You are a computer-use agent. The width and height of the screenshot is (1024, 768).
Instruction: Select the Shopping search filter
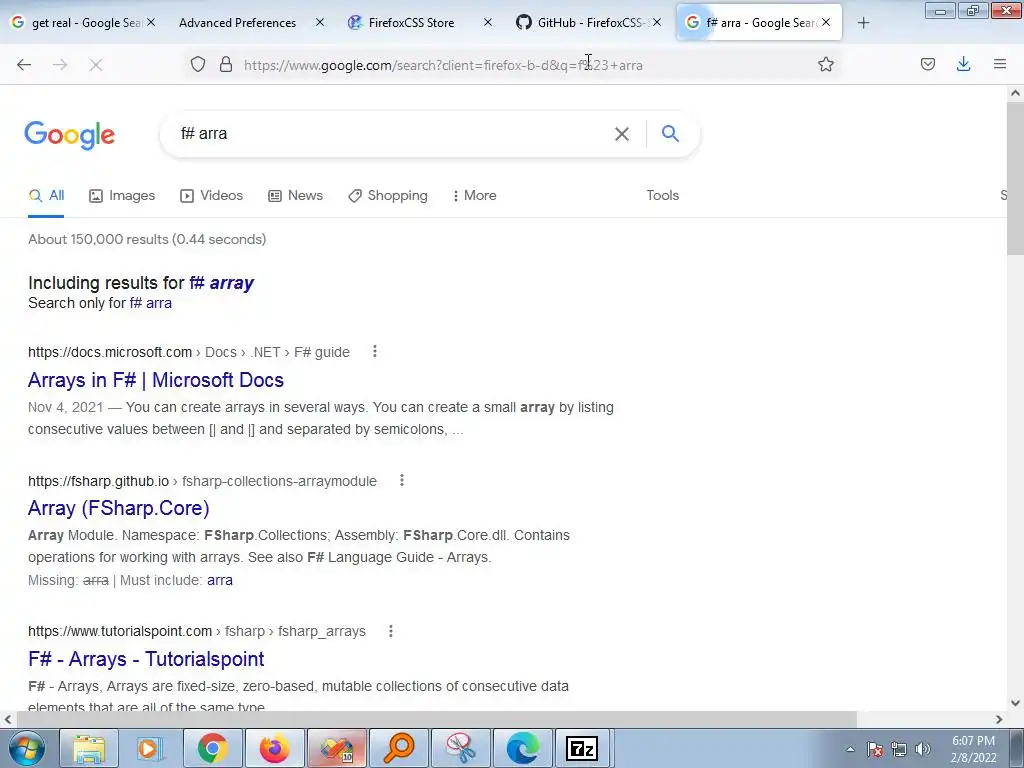coord(388,195)
